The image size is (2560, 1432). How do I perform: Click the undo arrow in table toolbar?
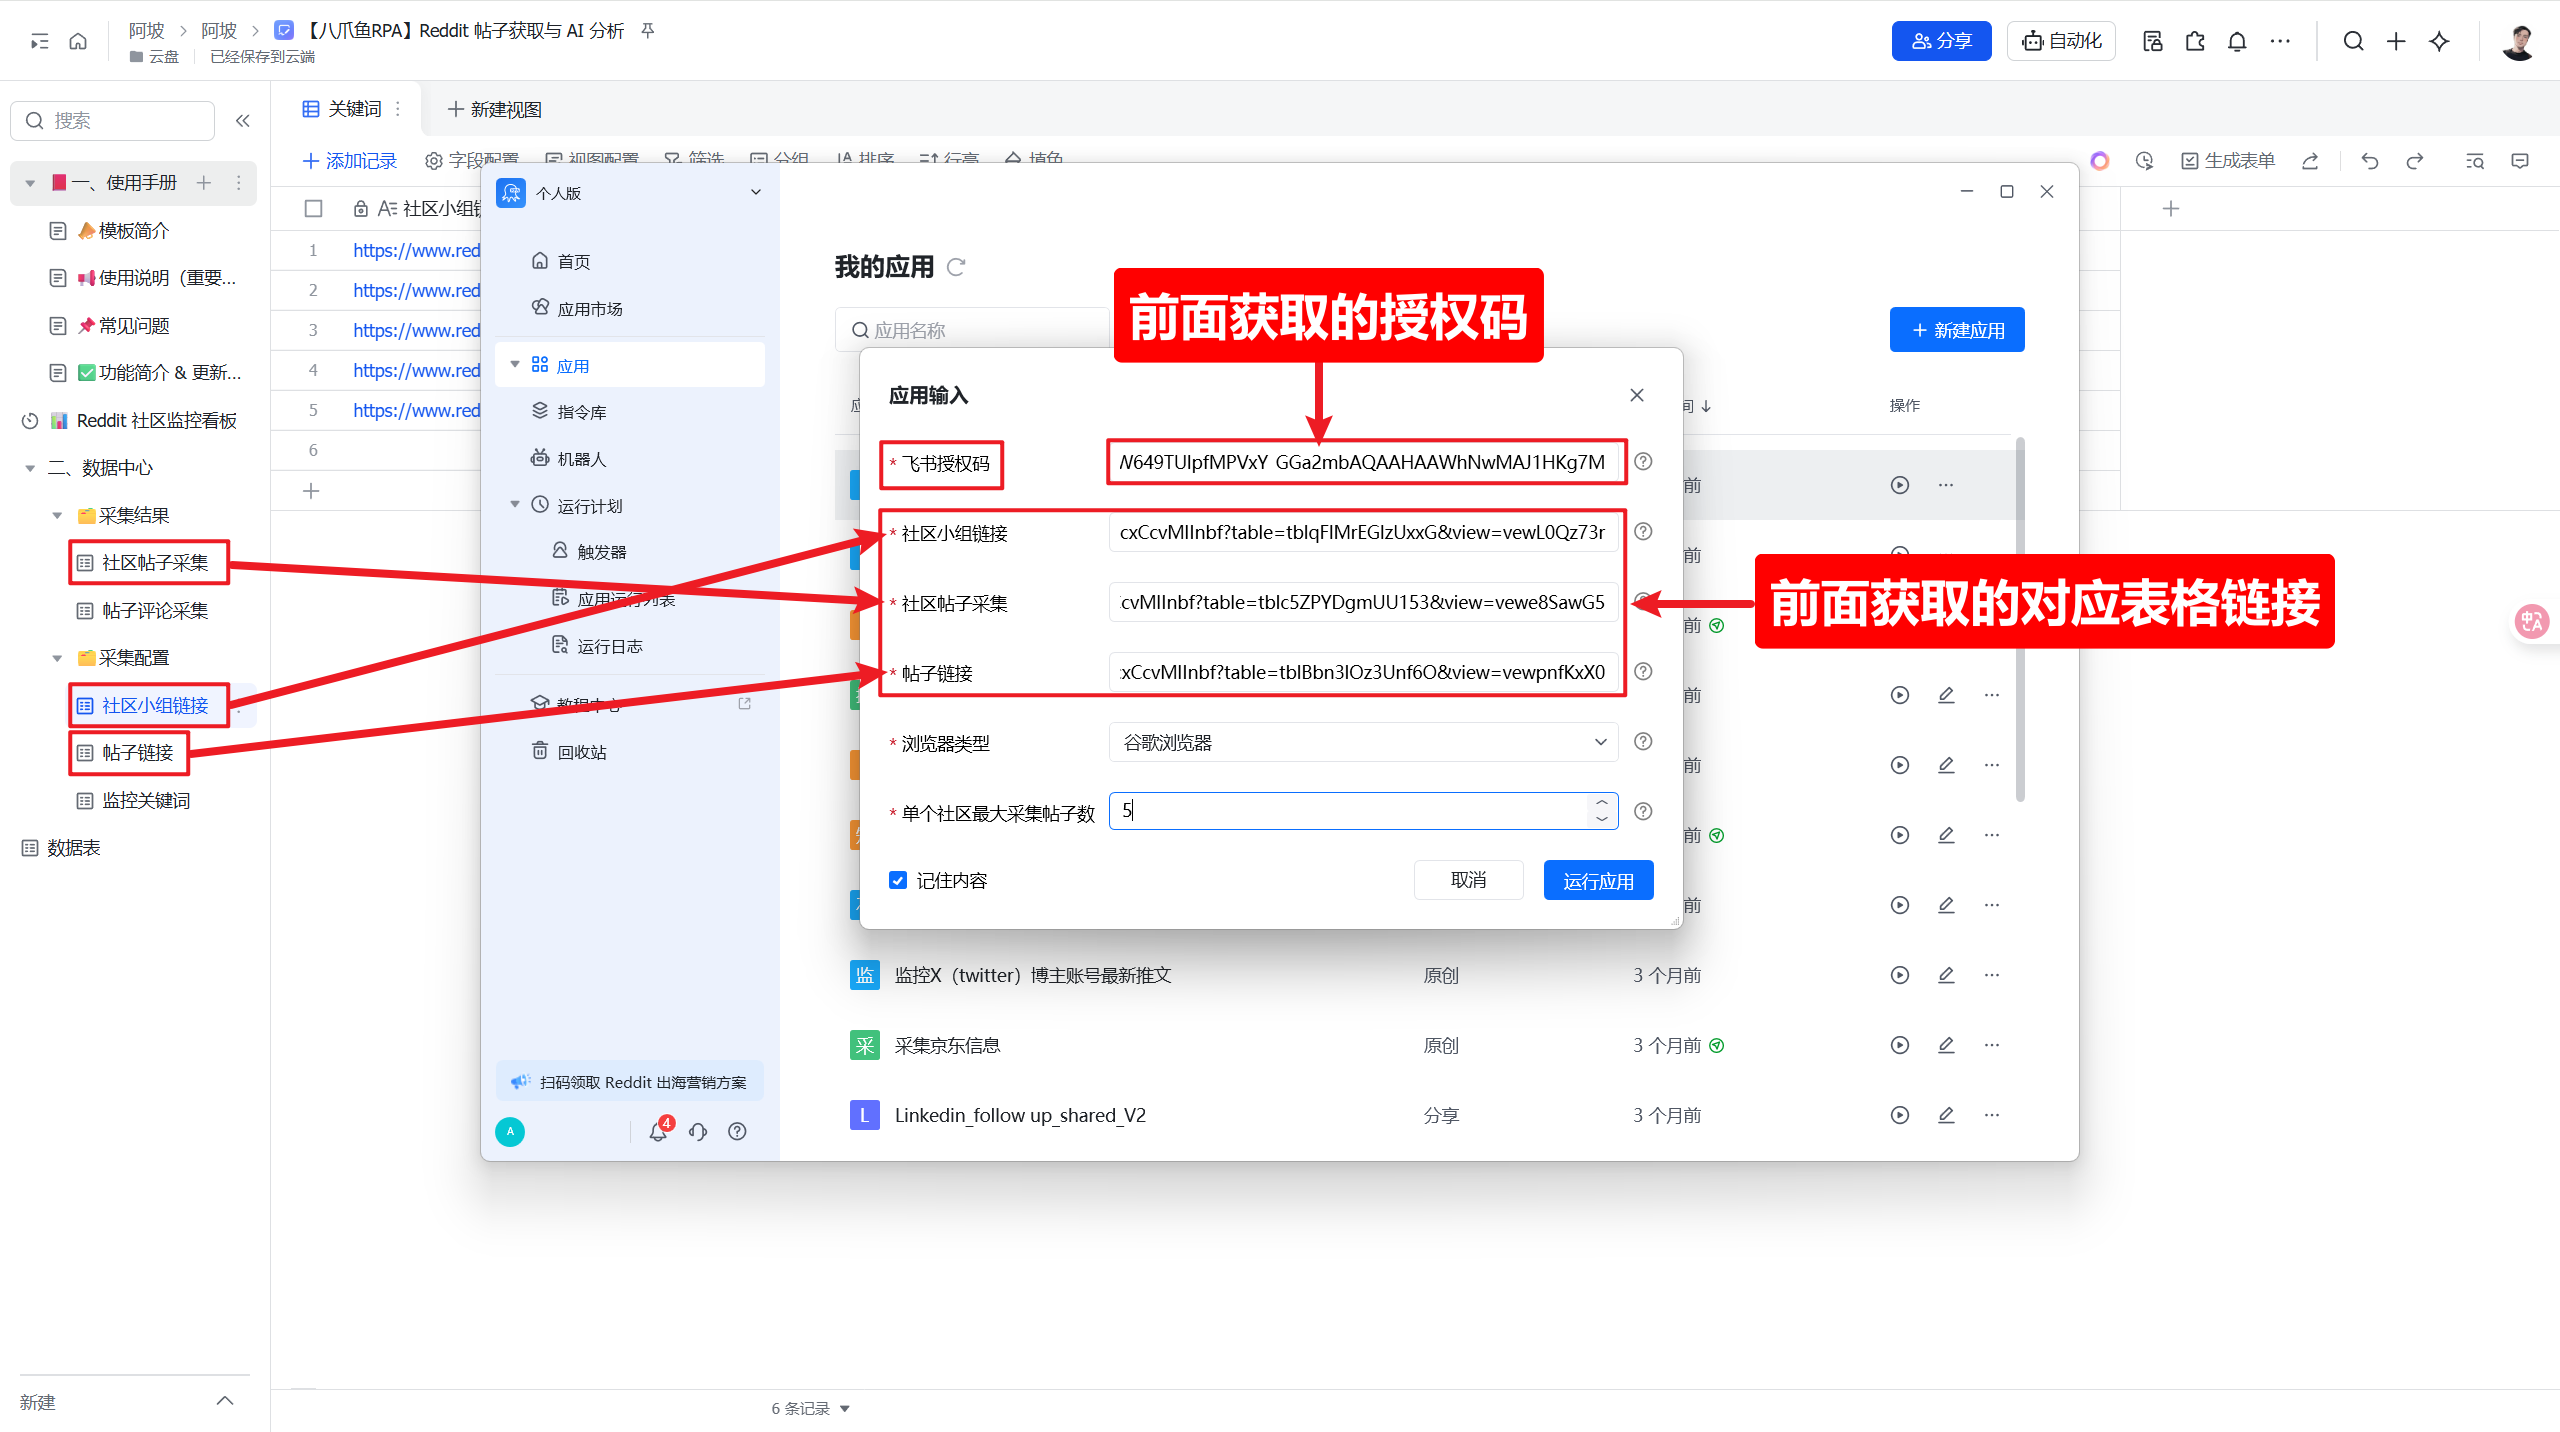pyautogui.click(x=2369, y=161)
